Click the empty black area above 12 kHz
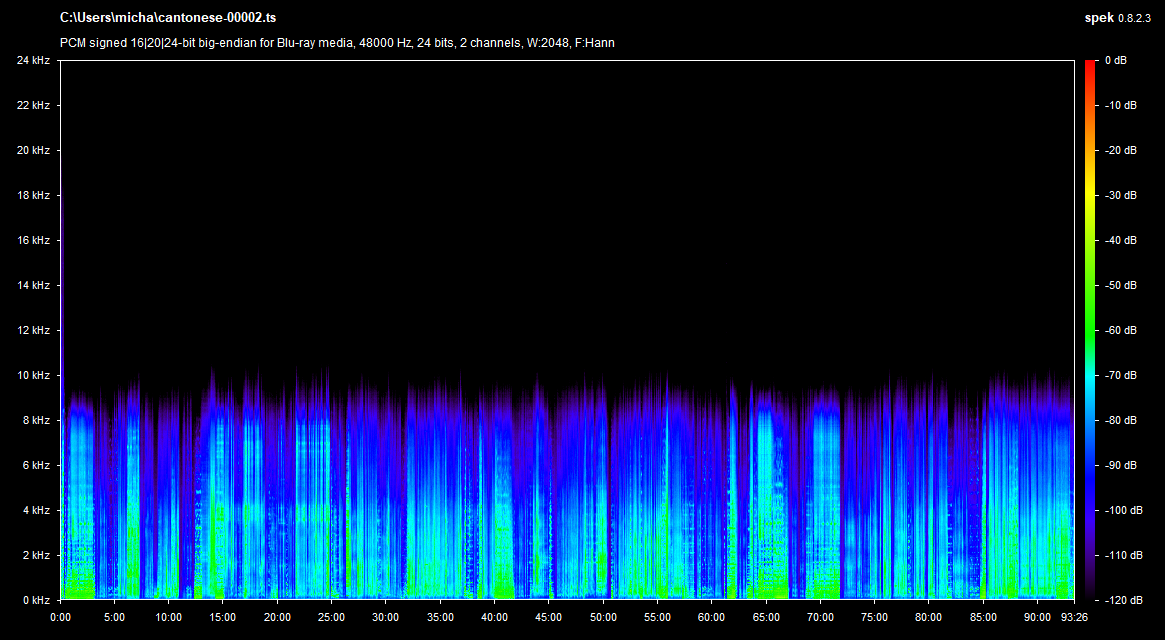The height and width of the screenshot is (640, 1165). click(560, 200)
